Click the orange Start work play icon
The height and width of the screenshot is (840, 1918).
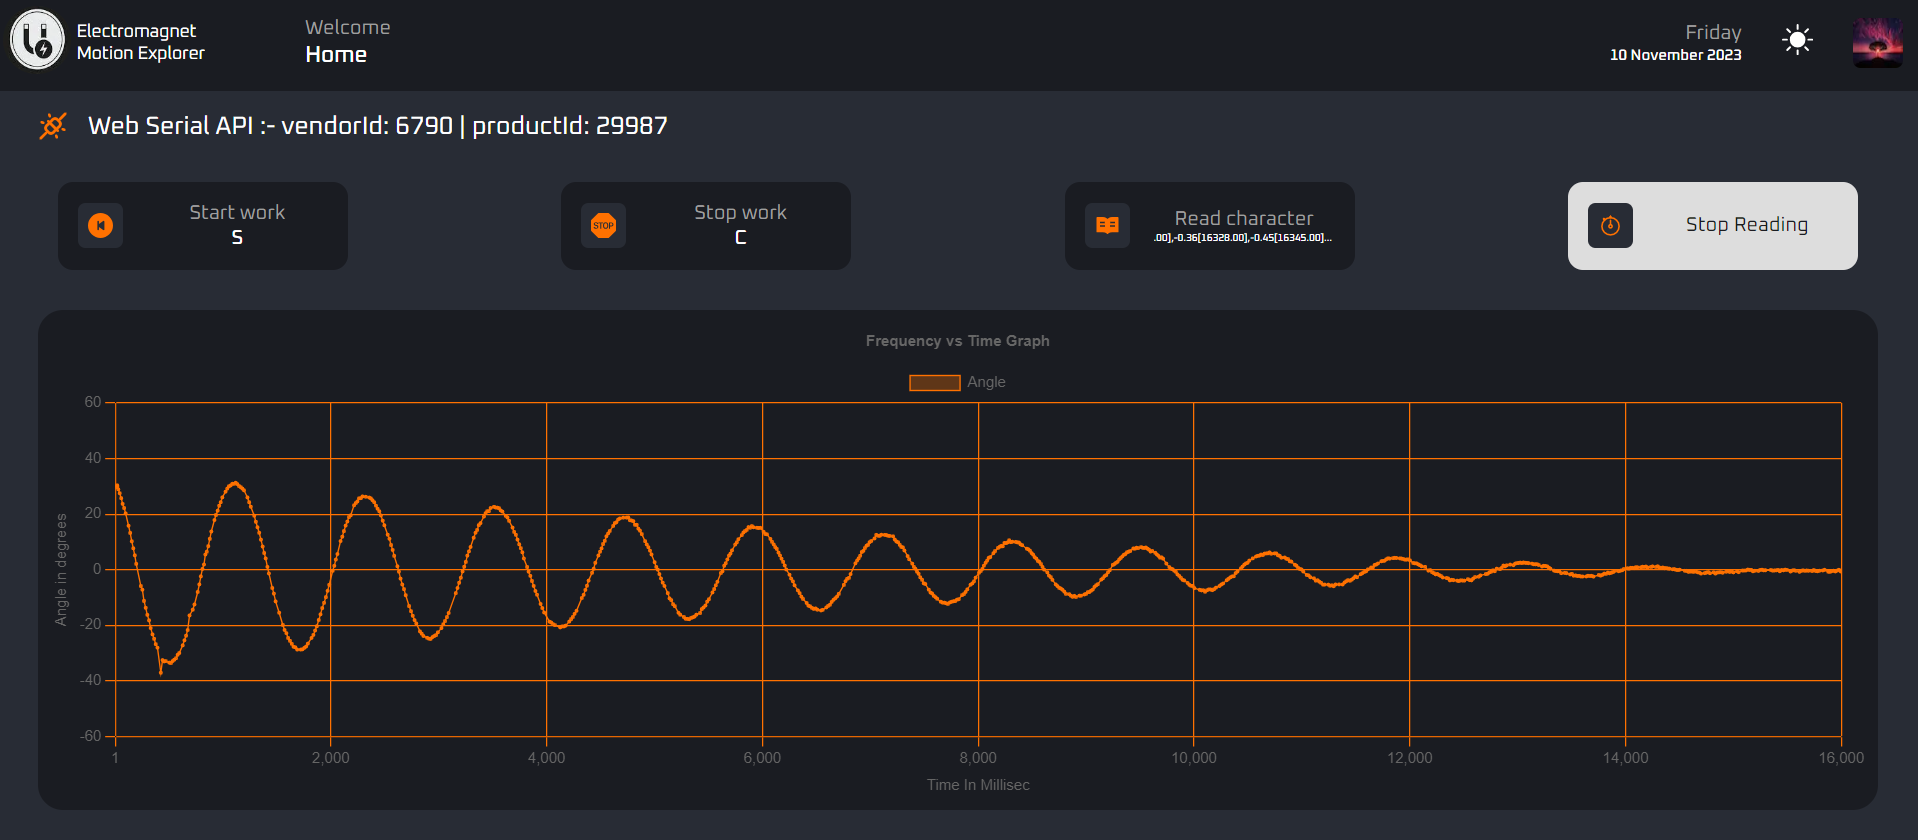pos(101,226)
